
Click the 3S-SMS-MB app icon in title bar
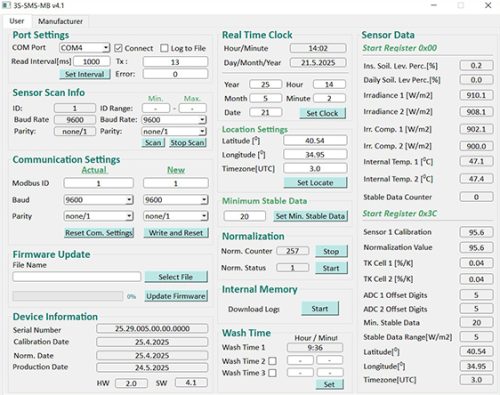(x=6, y=5)
